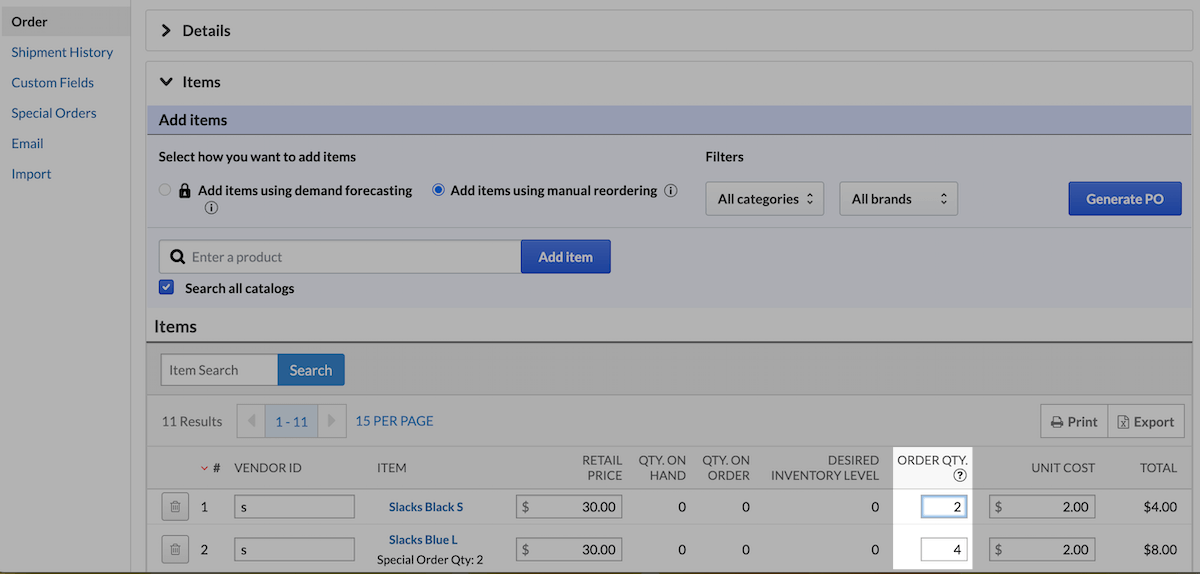This screenshot has width=1200, height=574.
Task: Uncheck Search all catalogs checkbox
Action: 167,288
